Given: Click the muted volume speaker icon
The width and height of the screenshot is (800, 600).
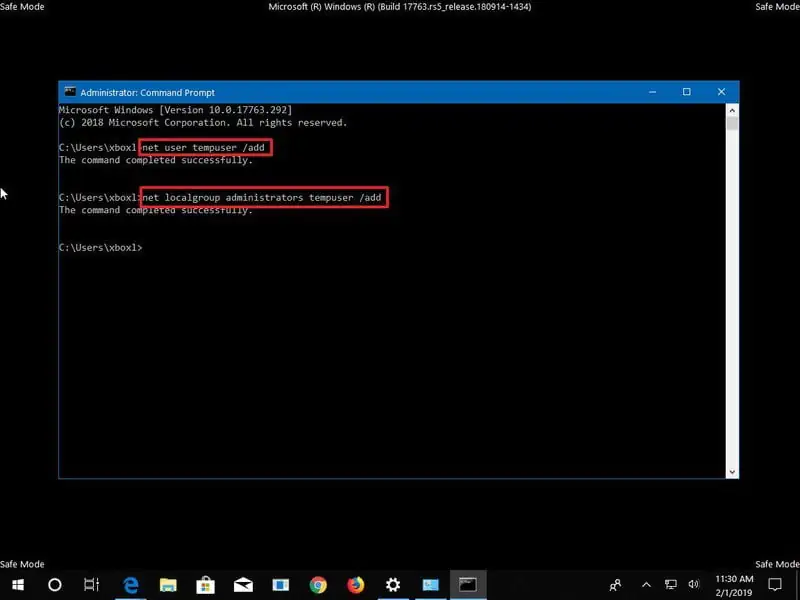Looking at the screenshot, I should [x=694, y=584].
